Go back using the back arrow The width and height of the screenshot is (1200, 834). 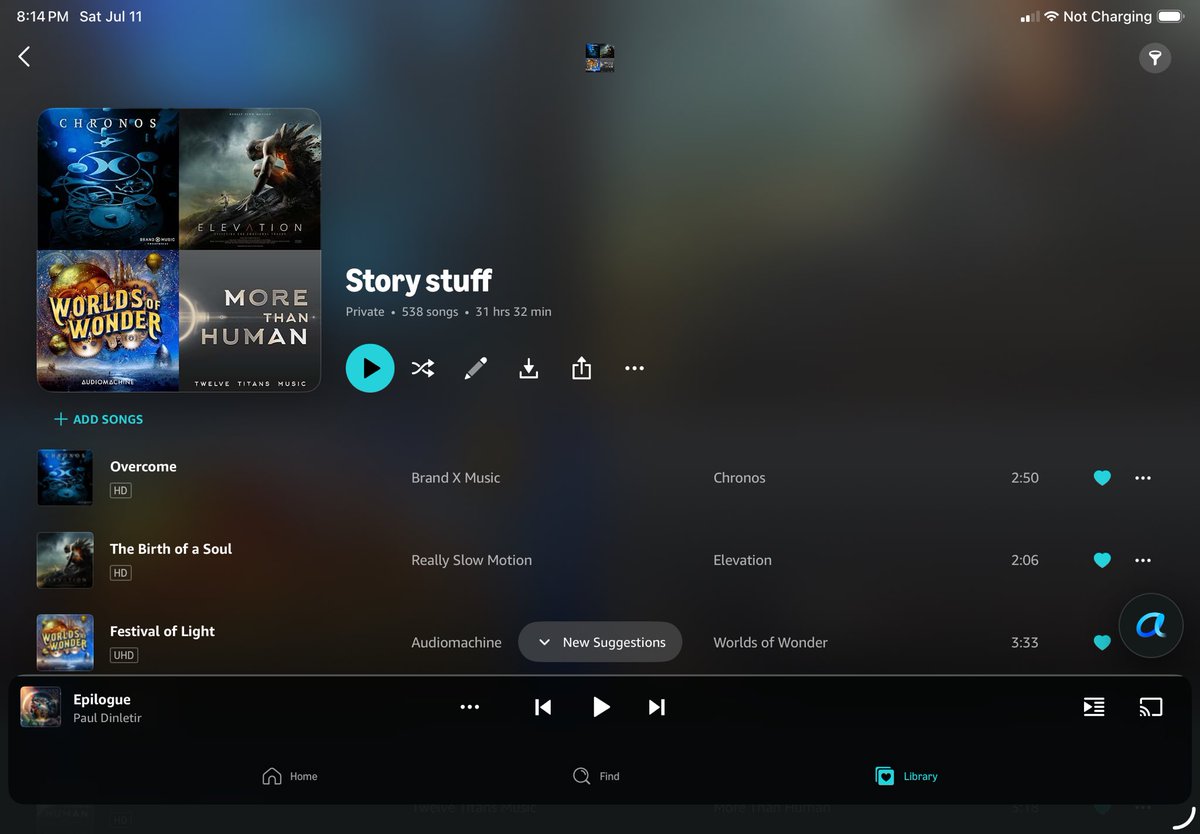pyautogui.click(x=24, y=57)
